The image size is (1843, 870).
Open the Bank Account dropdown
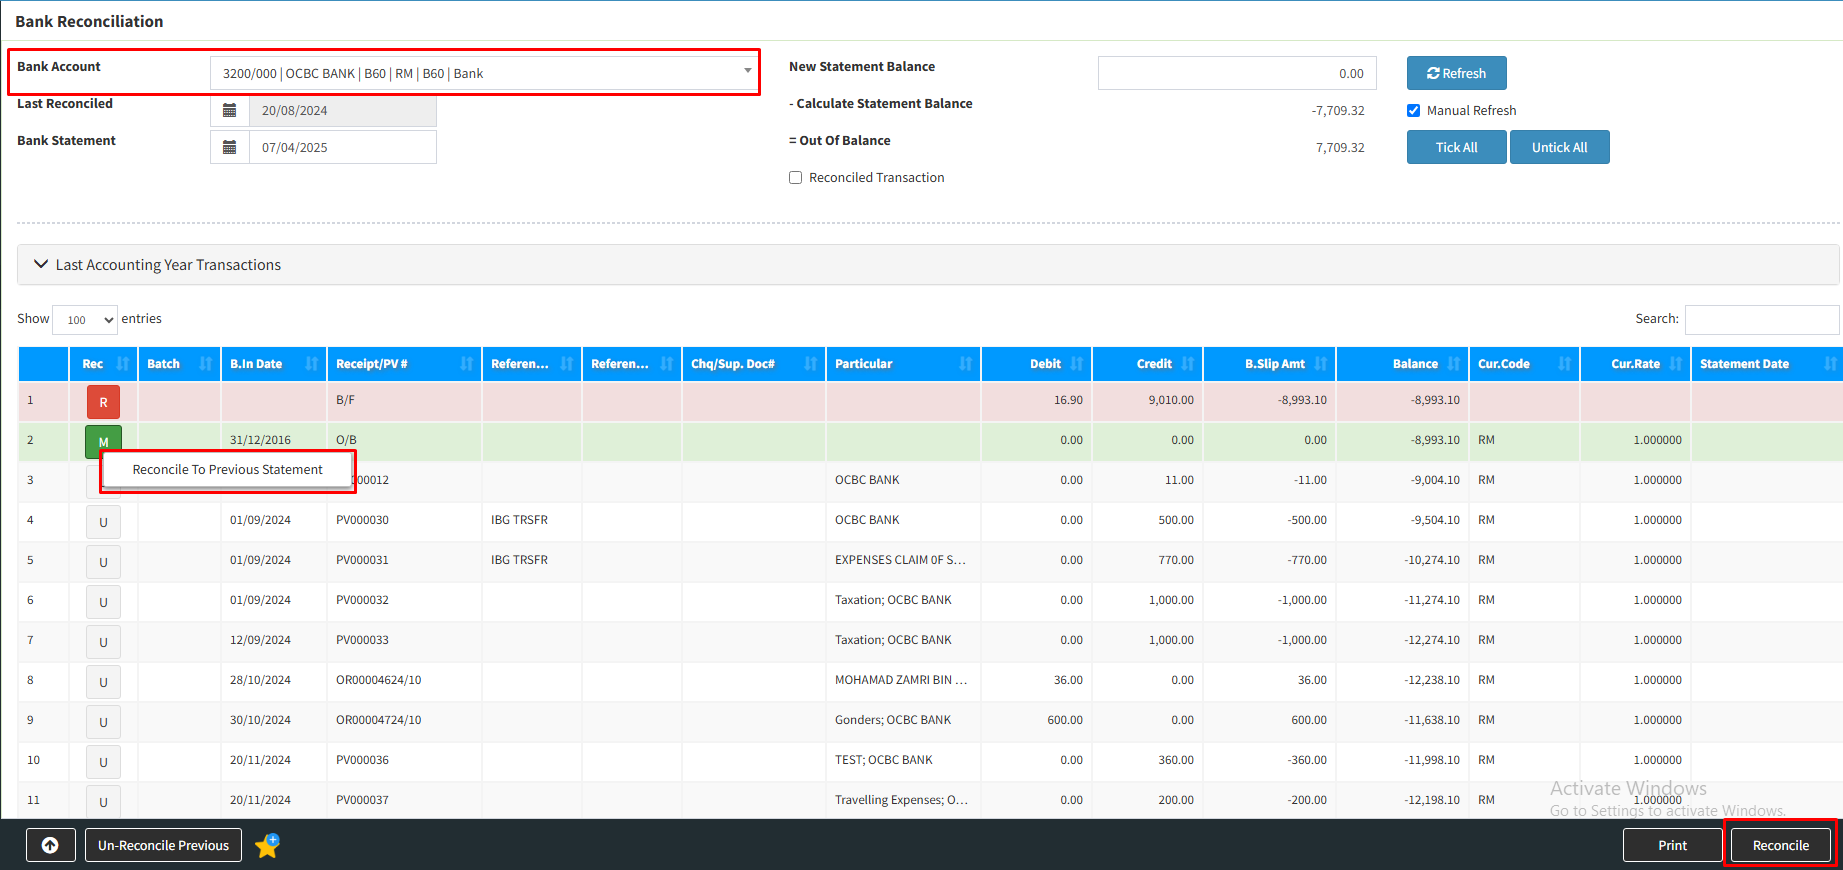pyautogui.click(x=483, y=73)
